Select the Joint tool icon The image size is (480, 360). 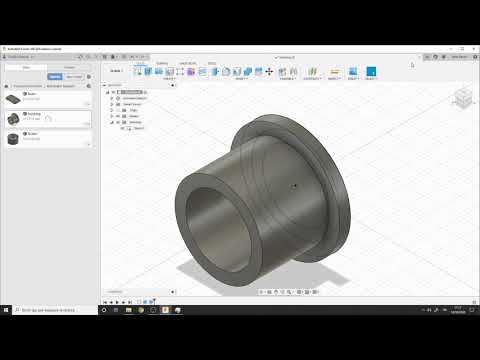coord(294,71)
